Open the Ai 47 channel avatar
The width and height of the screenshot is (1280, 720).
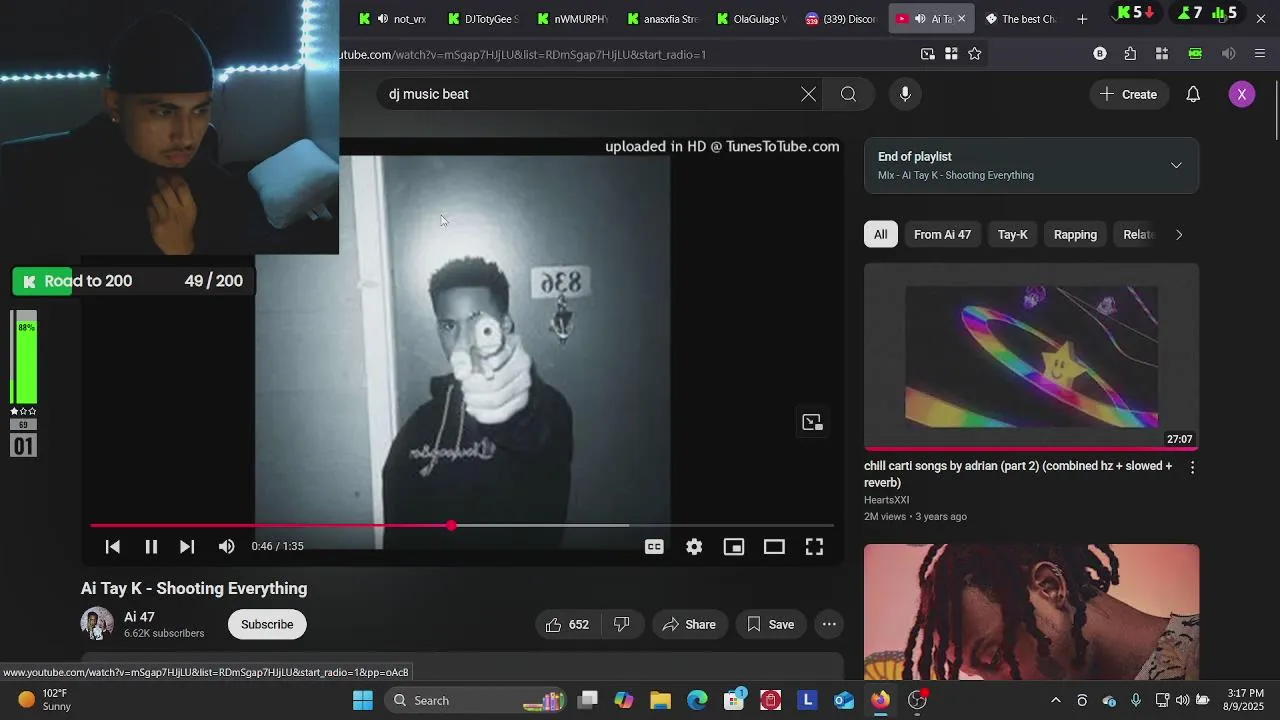(97, 624)
